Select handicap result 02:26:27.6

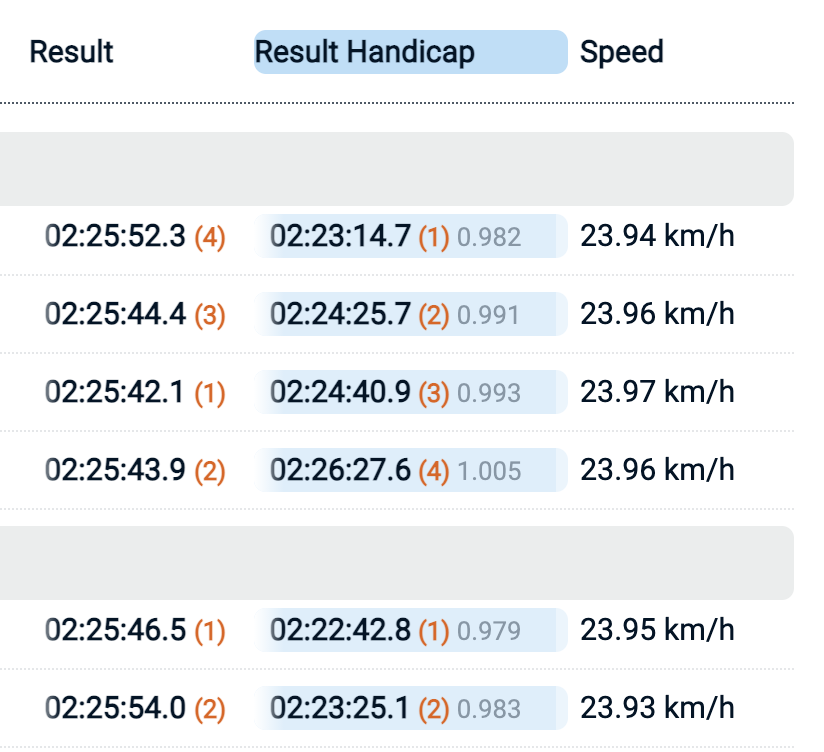click(x=340, y=469)
